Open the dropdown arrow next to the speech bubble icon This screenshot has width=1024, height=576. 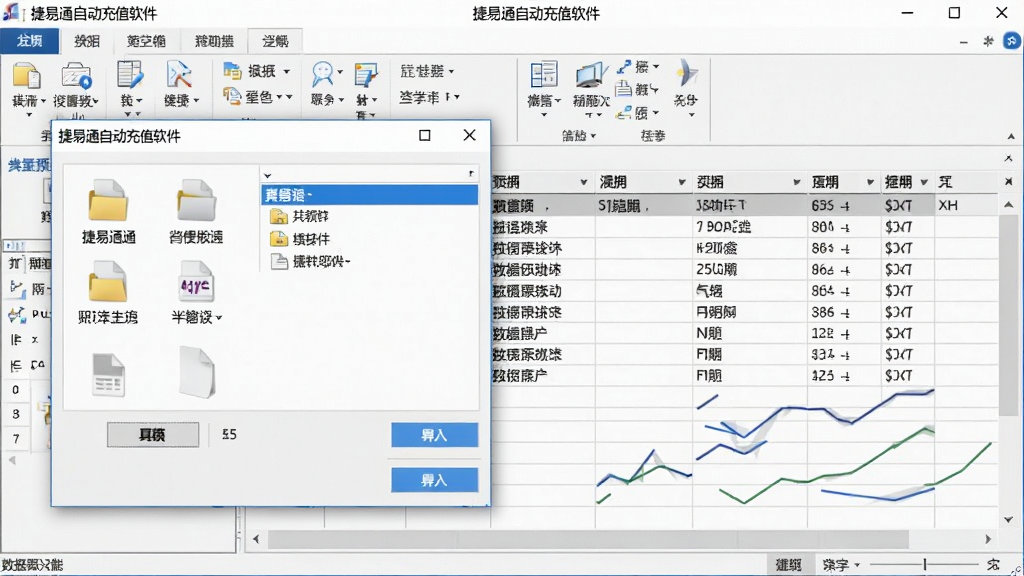(x=340, y=71)
